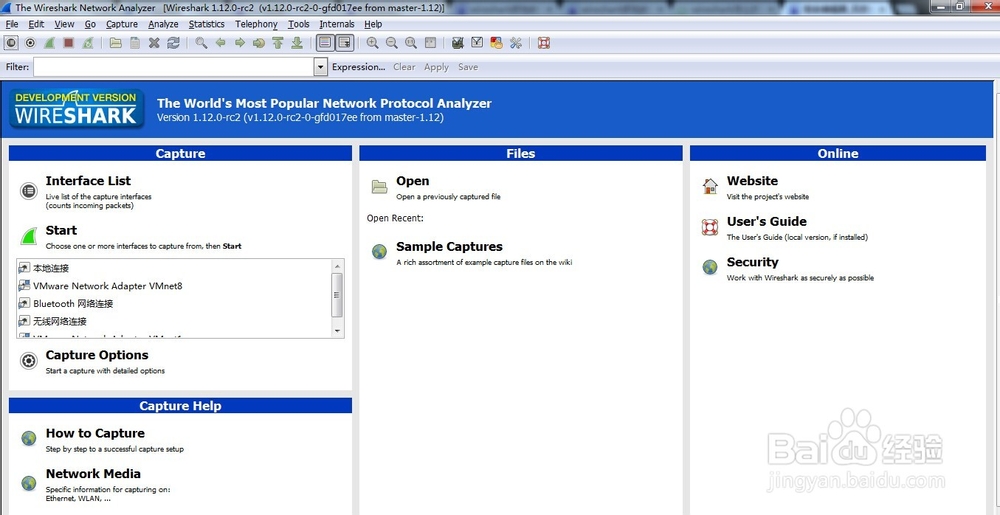
Task: Open the Edit menu
Action: click(x=36, y=24)
